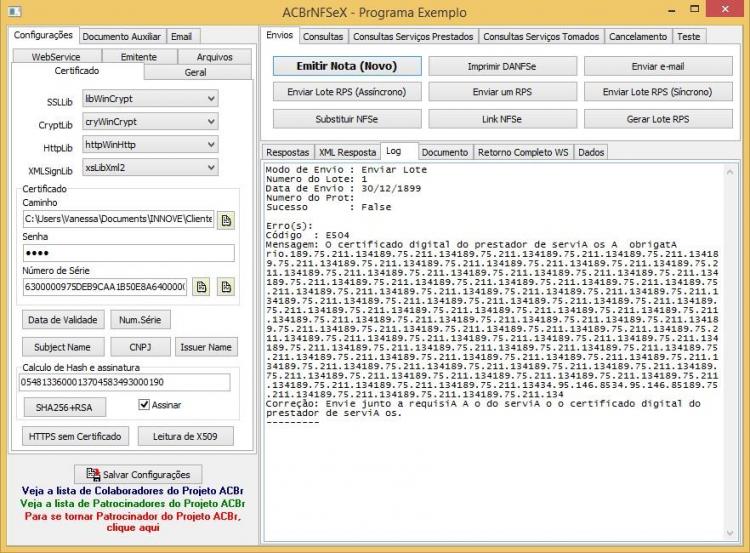Click Imprimir DANFSe button

tap(502, 66)
